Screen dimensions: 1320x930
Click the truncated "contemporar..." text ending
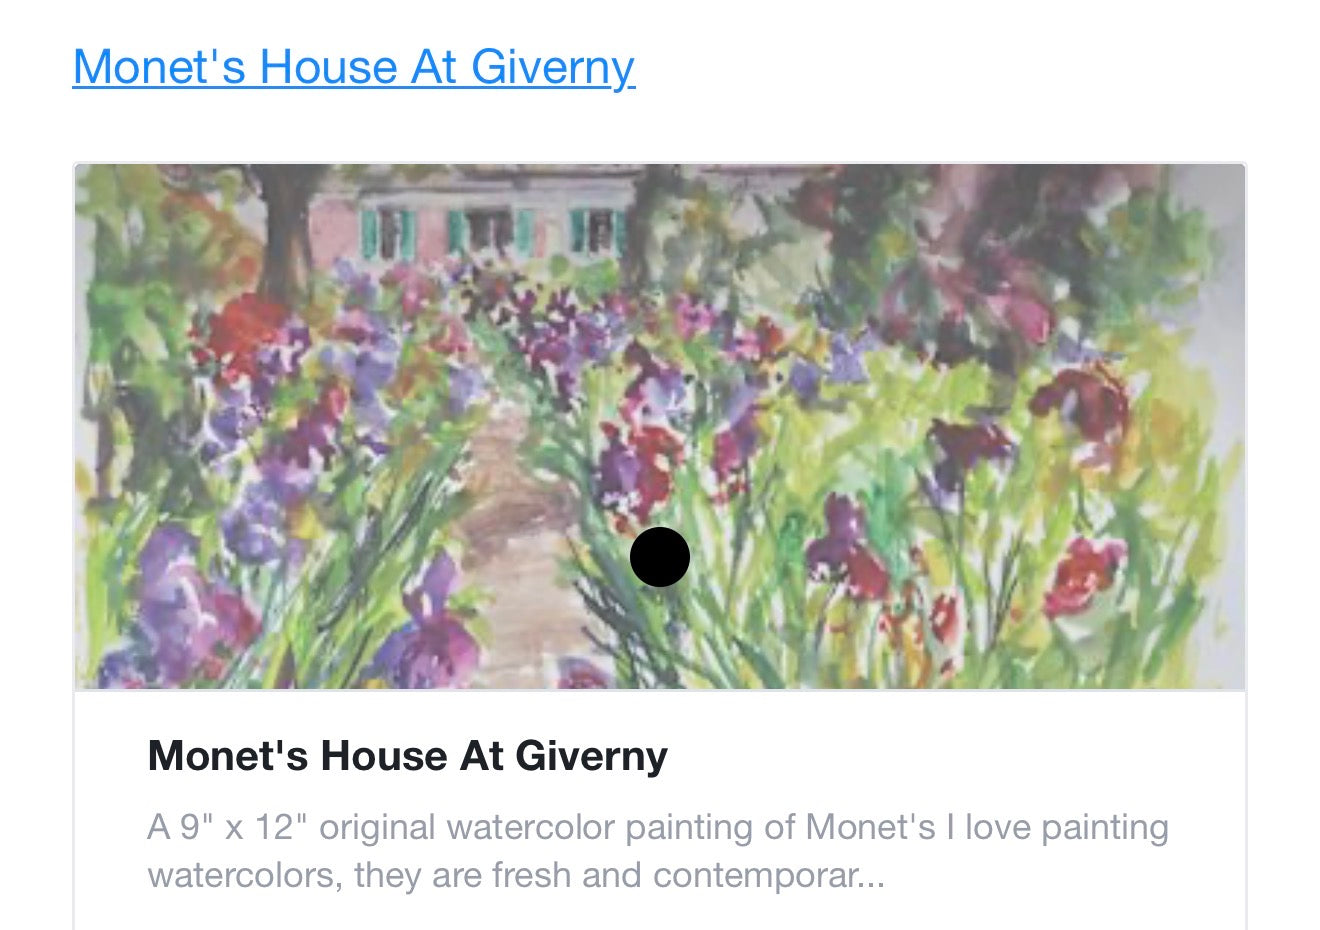(x=768, y=876)
